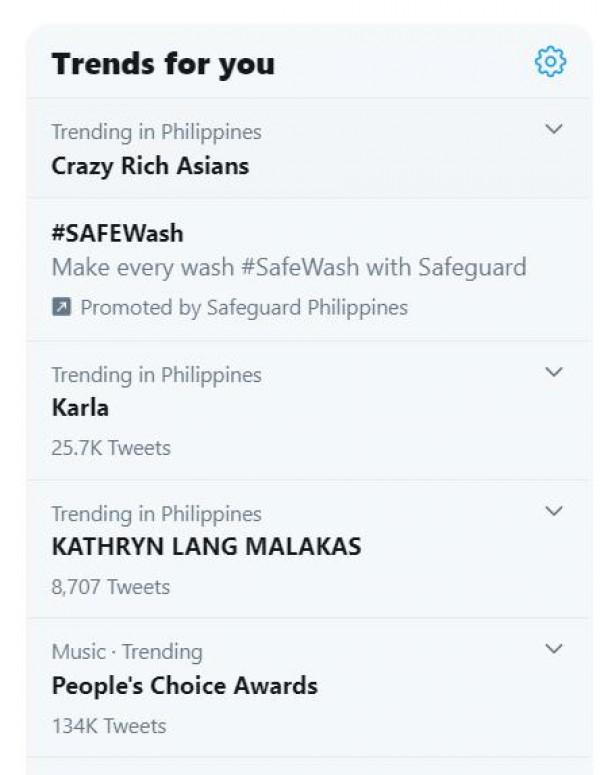Image resolution: width=600 pixels, height=775 pixels.
Task: Open KATHRYN LANG MALAKAS trend
Action: [206, 547]
